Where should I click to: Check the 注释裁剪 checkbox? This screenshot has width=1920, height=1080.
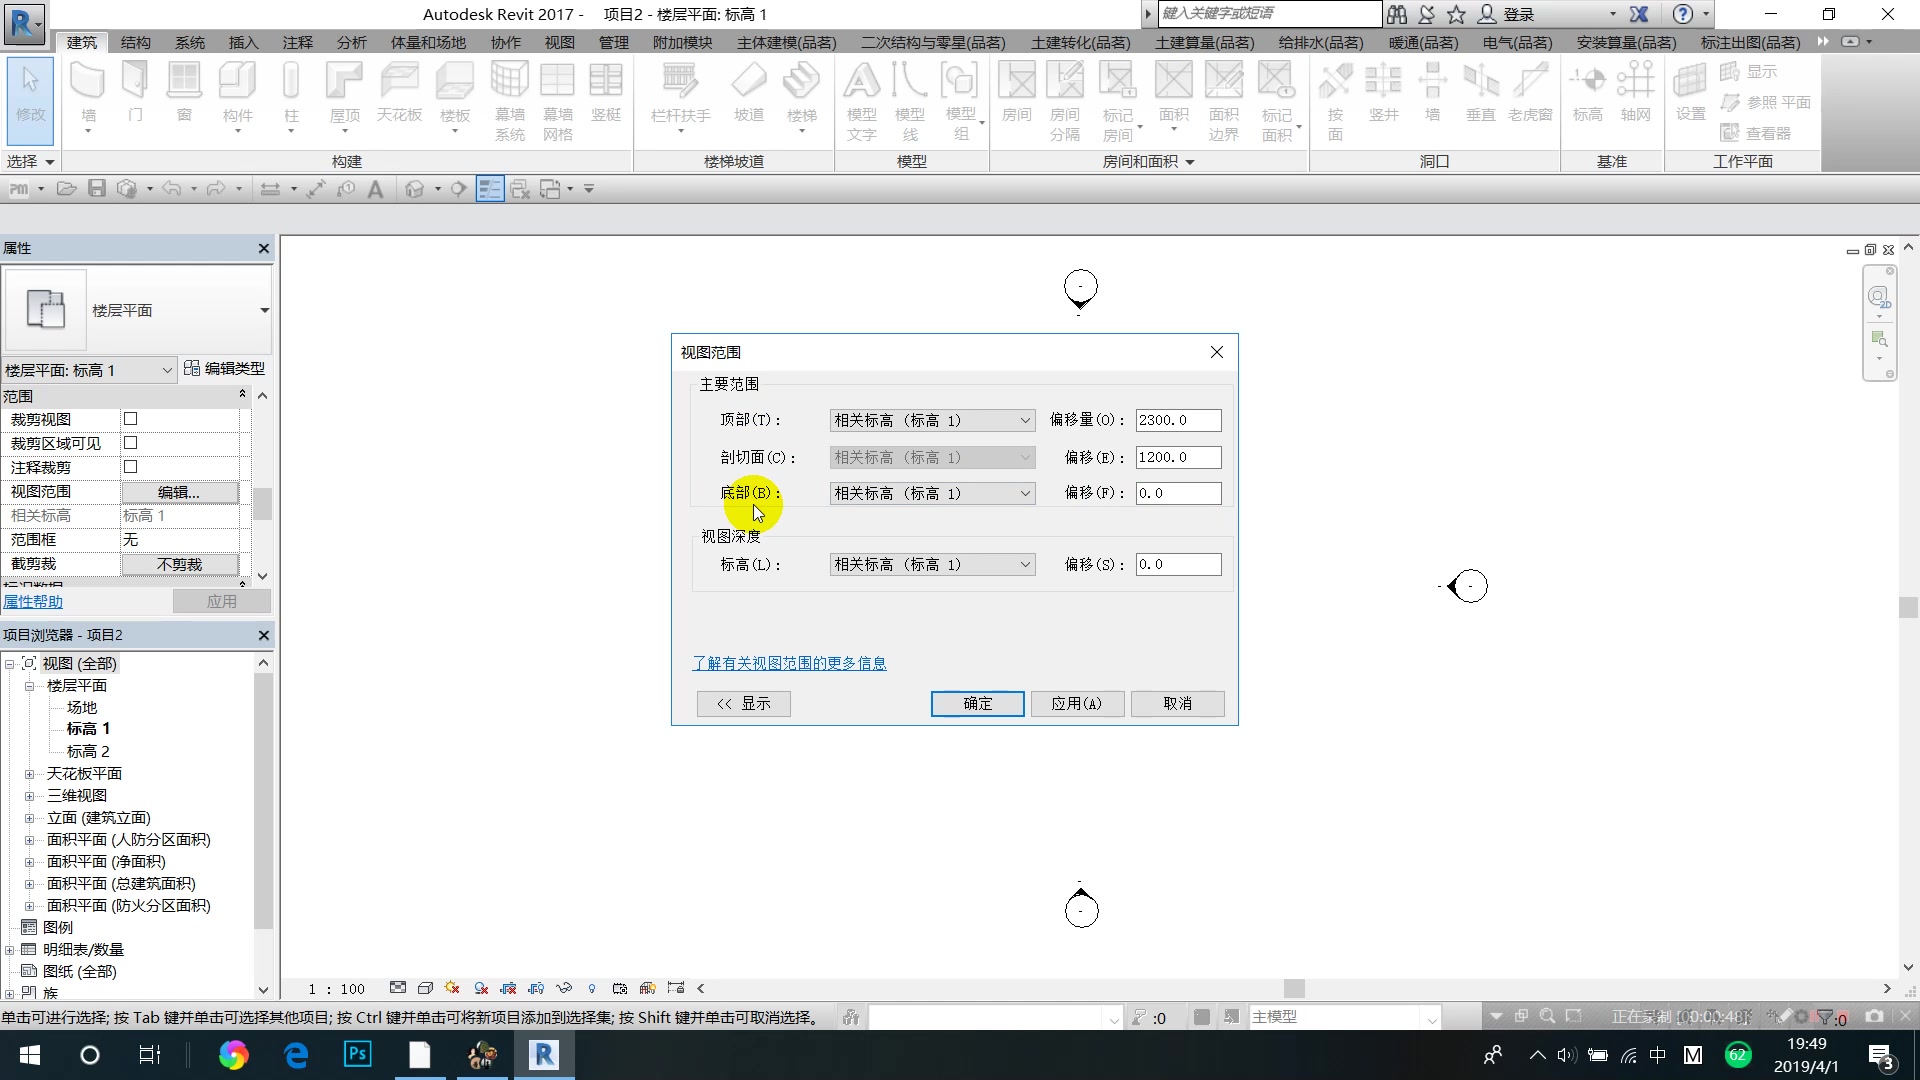pos(130,467)
